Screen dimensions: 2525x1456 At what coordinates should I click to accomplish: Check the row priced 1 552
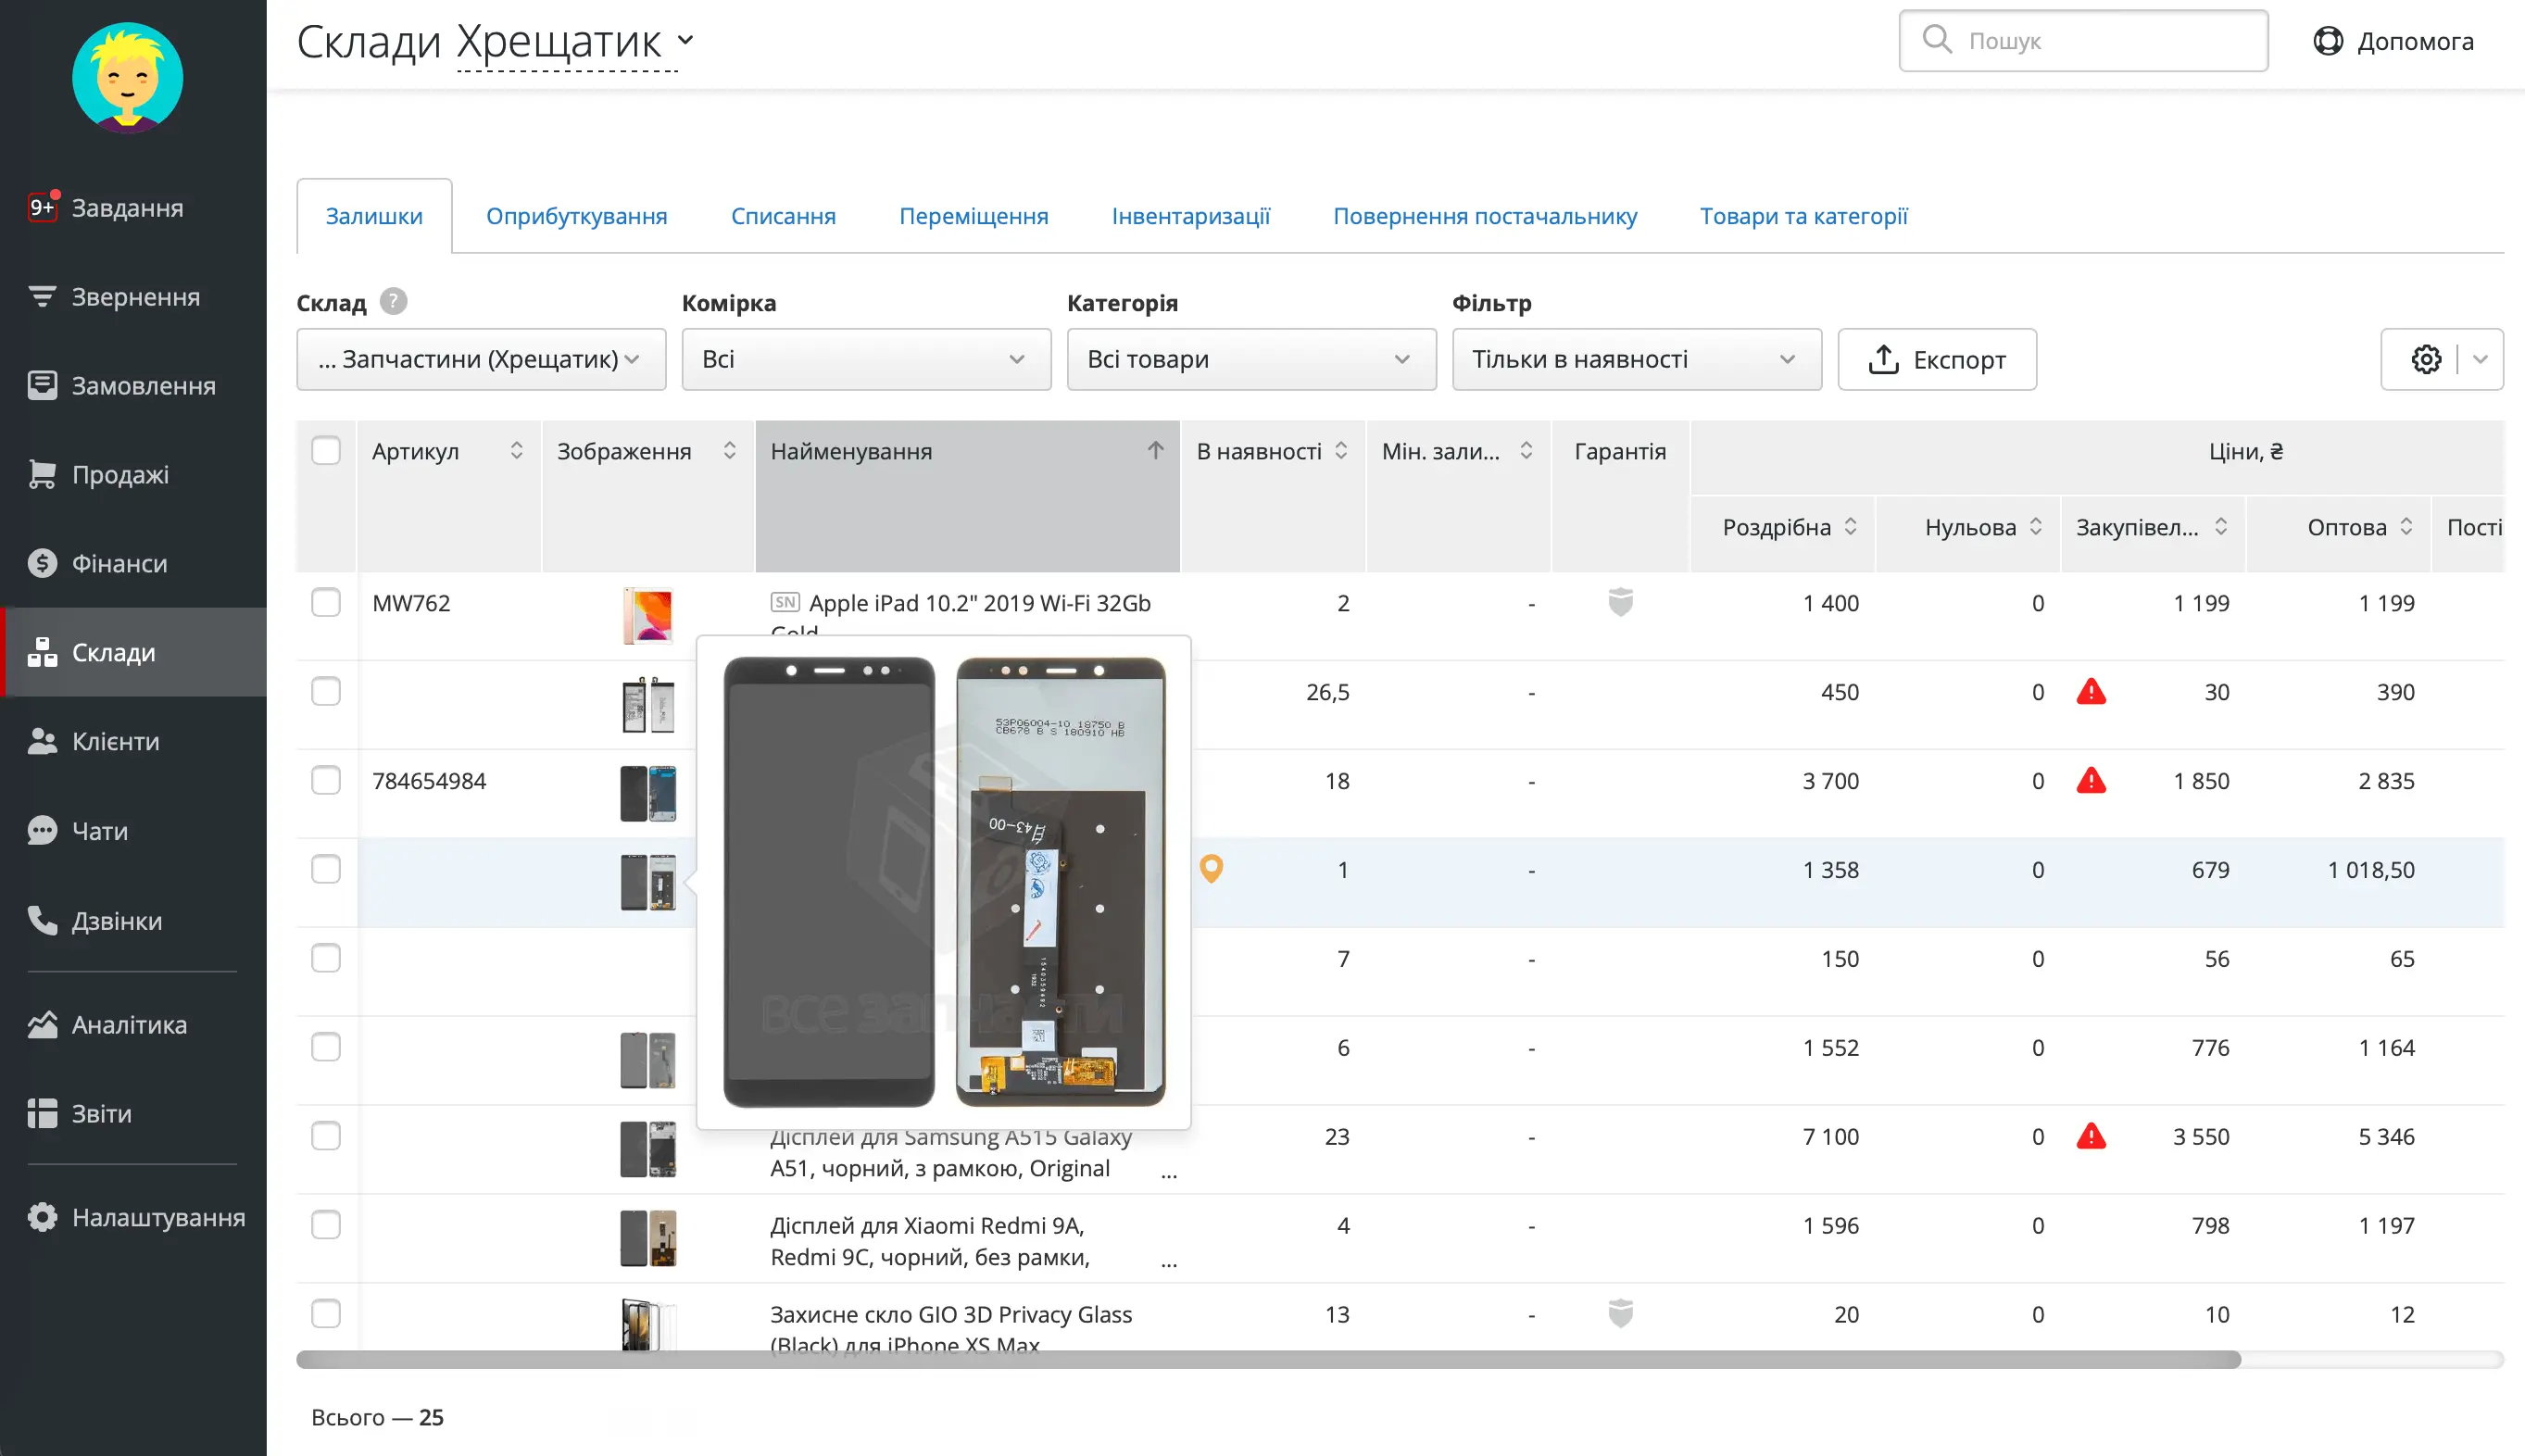point(326,1047)
